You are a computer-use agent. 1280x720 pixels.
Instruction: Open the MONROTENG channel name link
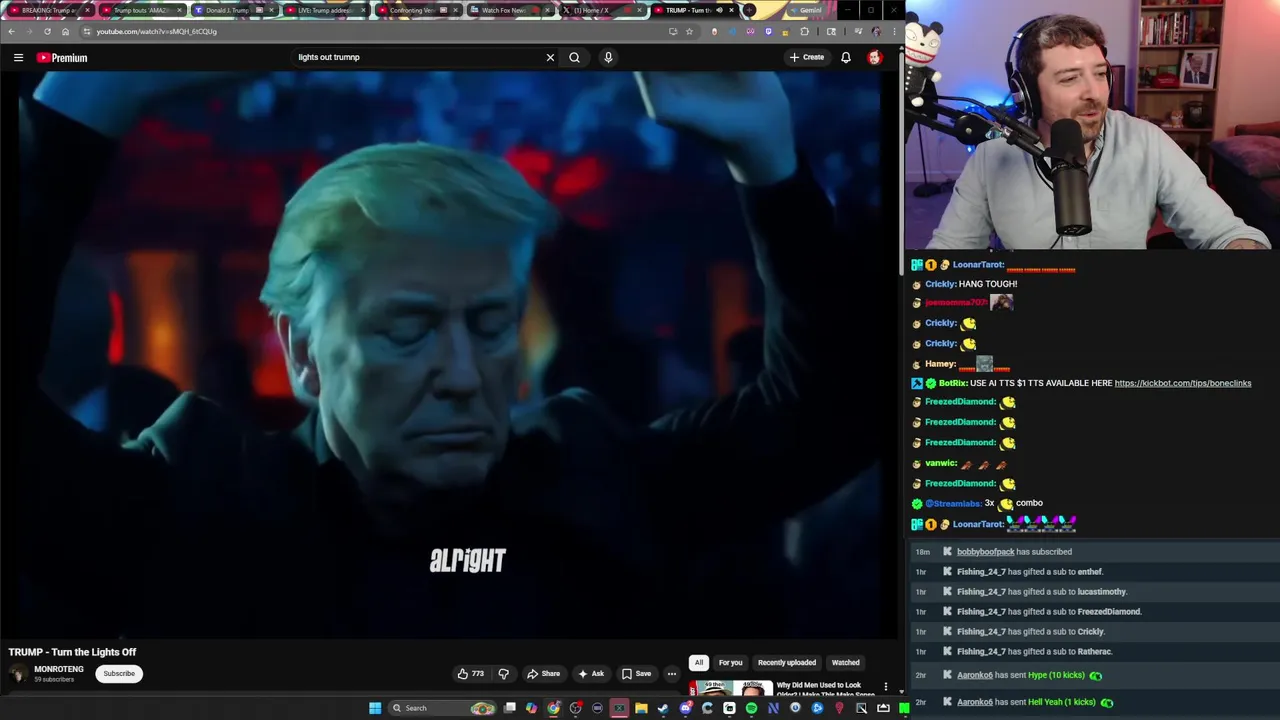pyautogui.click(x=59, y=669)
